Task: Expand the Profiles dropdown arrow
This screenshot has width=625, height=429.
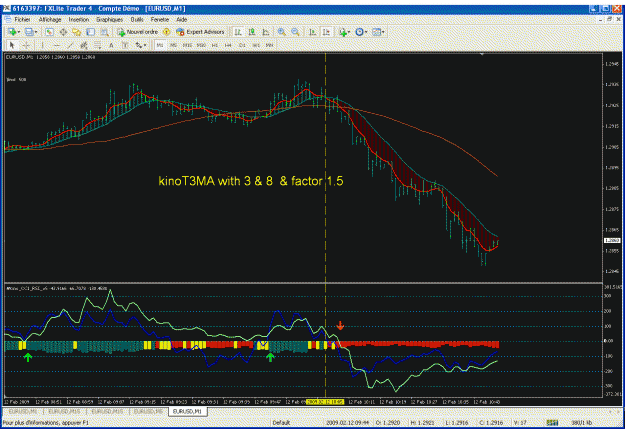Action: (x=35, y=32)
